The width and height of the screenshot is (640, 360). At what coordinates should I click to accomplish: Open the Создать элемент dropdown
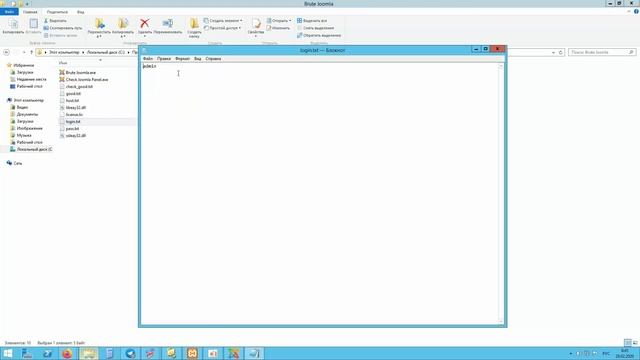click(x=223, y=20)
